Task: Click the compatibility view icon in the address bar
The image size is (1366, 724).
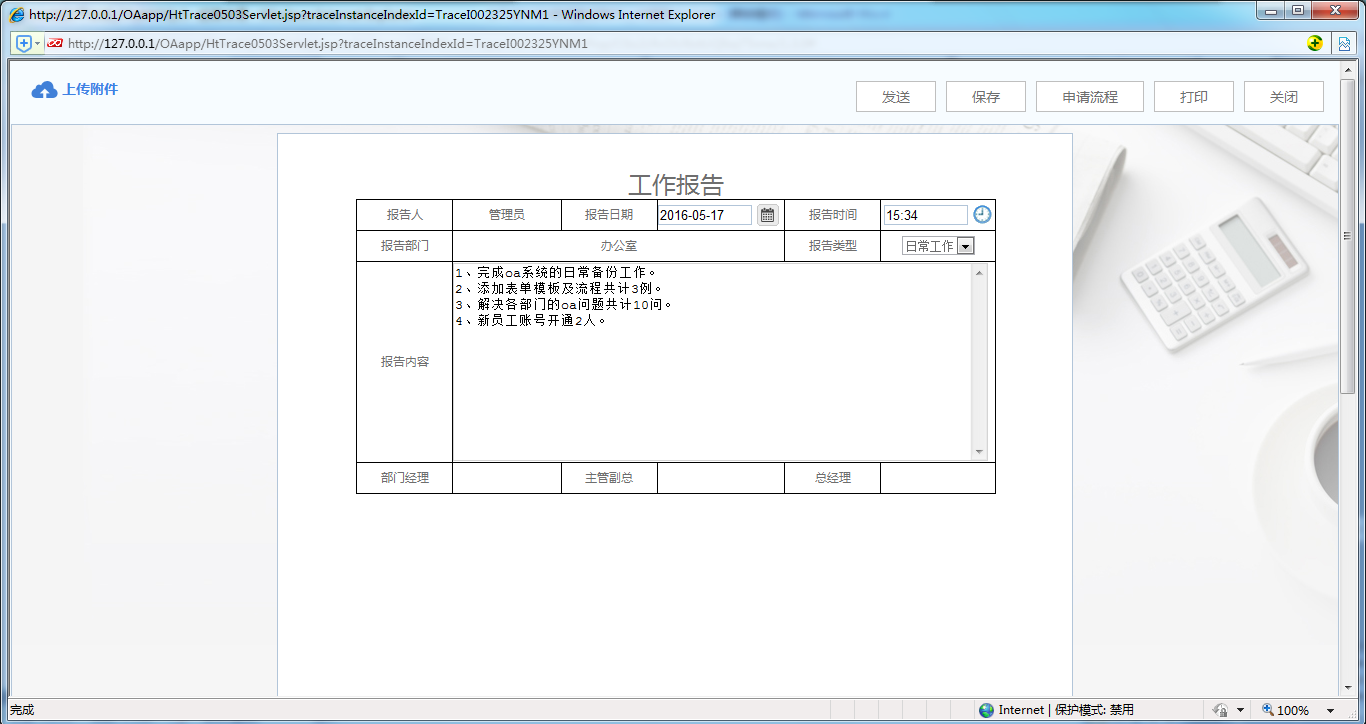Action: (1346, 43)
